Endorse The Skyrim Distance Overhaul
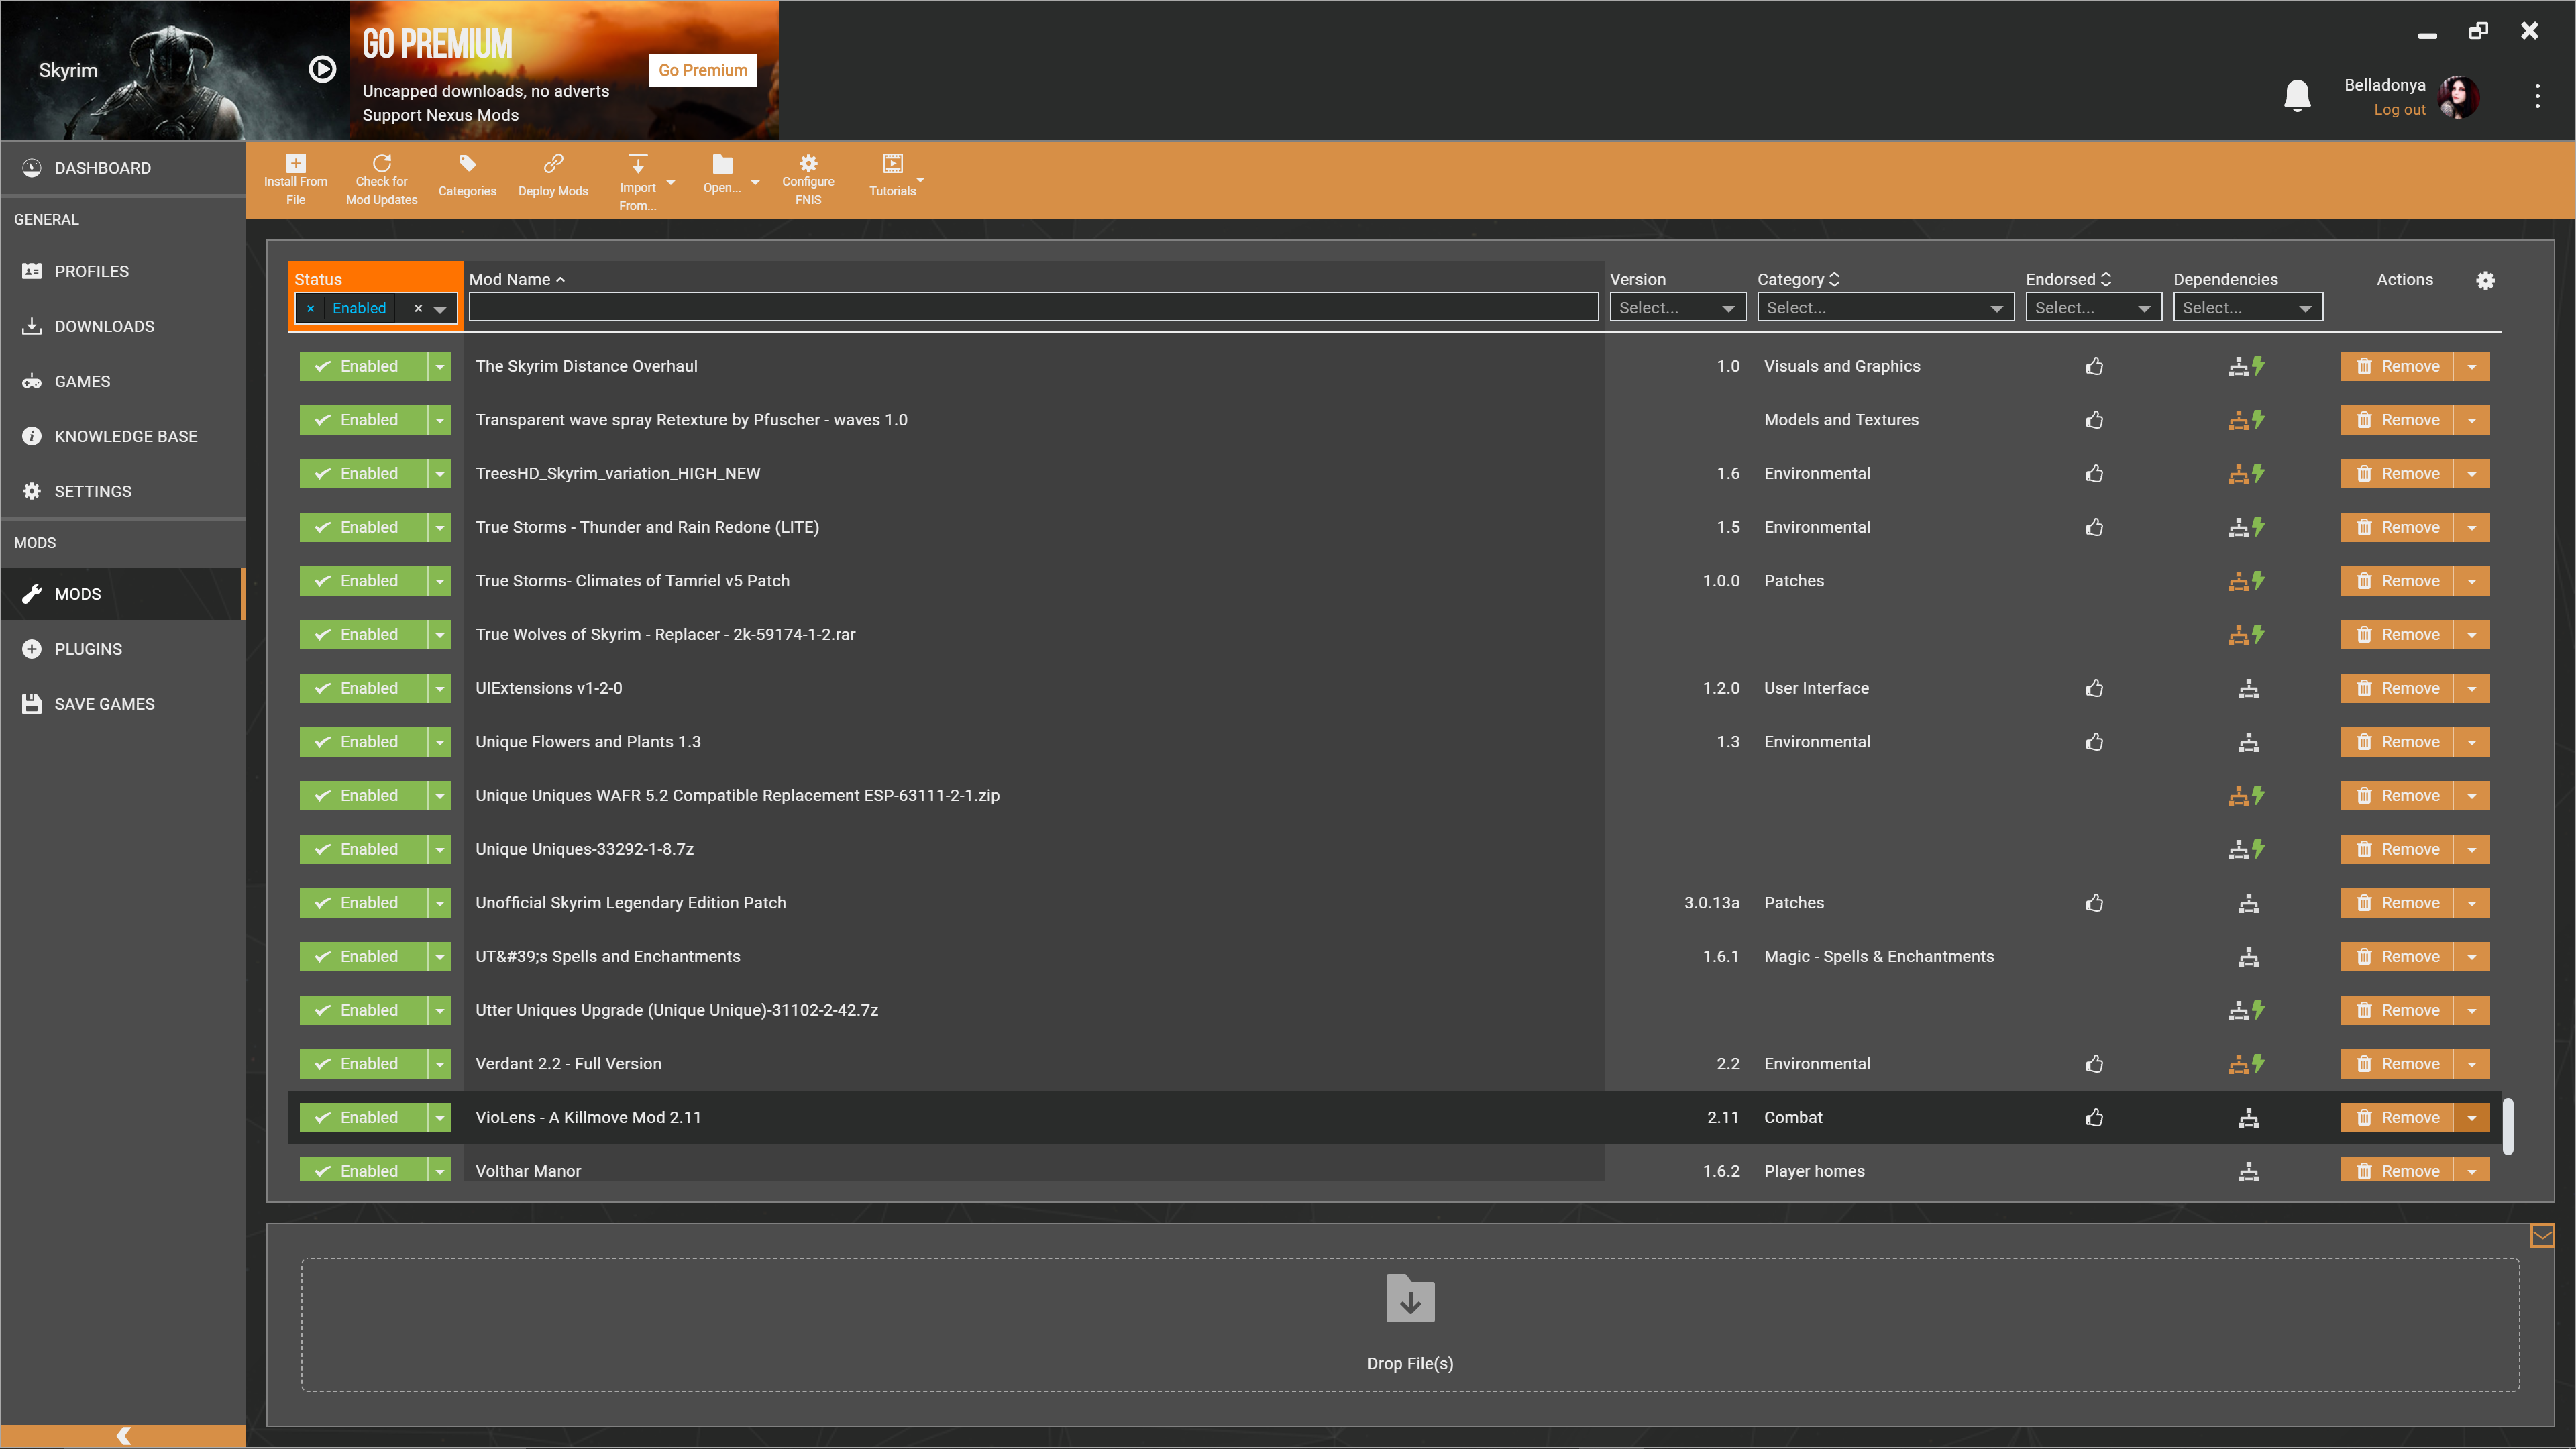Image resolution: width=2576 pixels, height=1449 pixels. tap(2094, 366)
